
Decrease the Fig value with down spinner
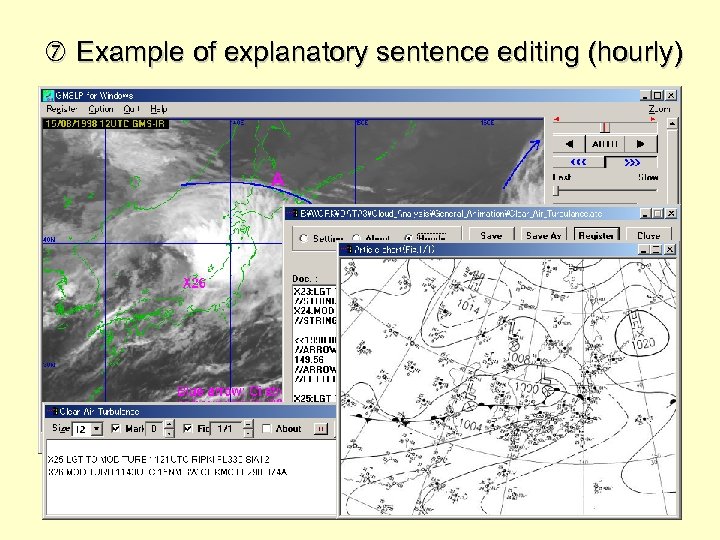248,433
